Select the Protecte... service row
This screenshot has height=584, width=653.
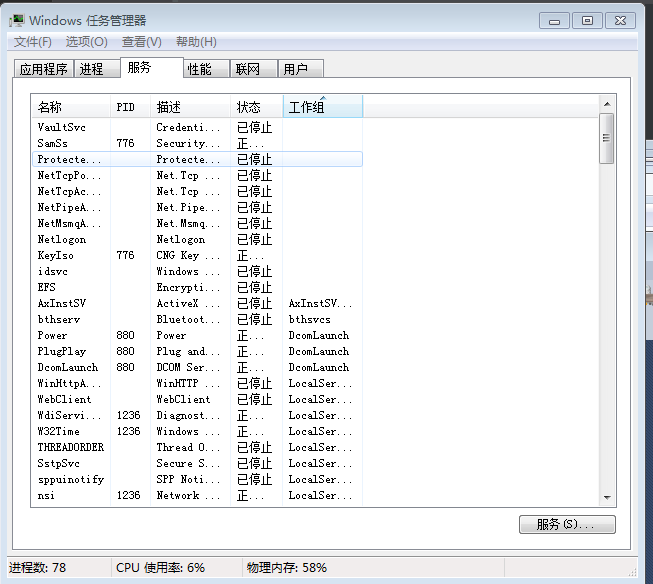(x=197, y=159)
